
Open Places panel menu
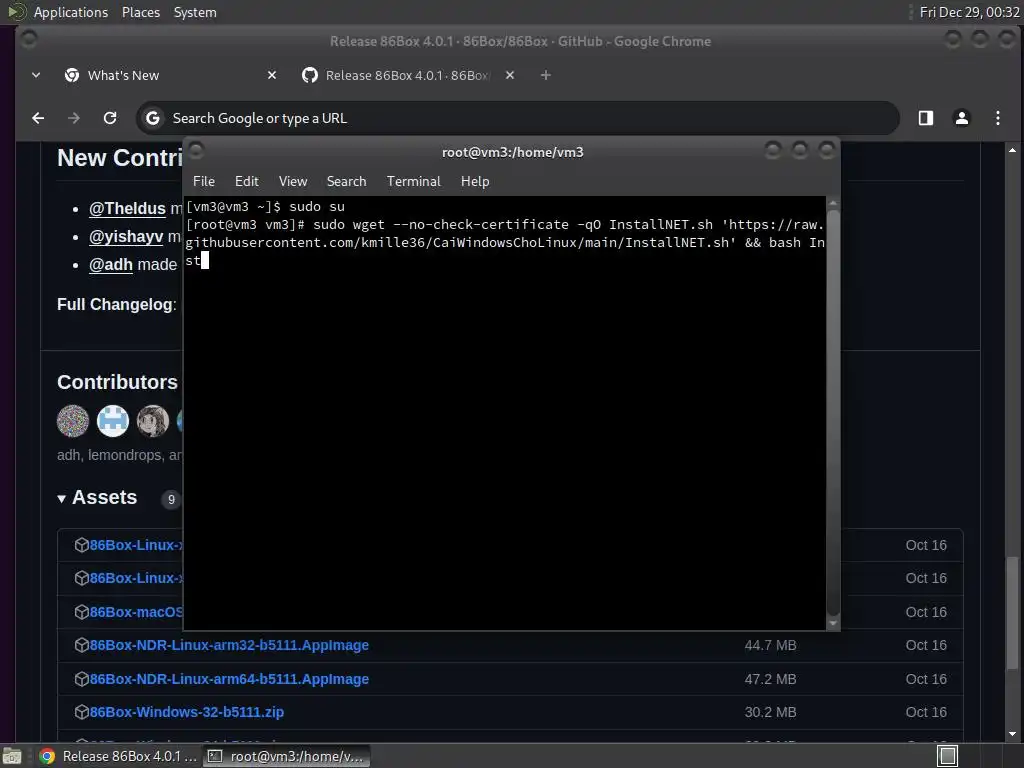(x=140, y=12)
